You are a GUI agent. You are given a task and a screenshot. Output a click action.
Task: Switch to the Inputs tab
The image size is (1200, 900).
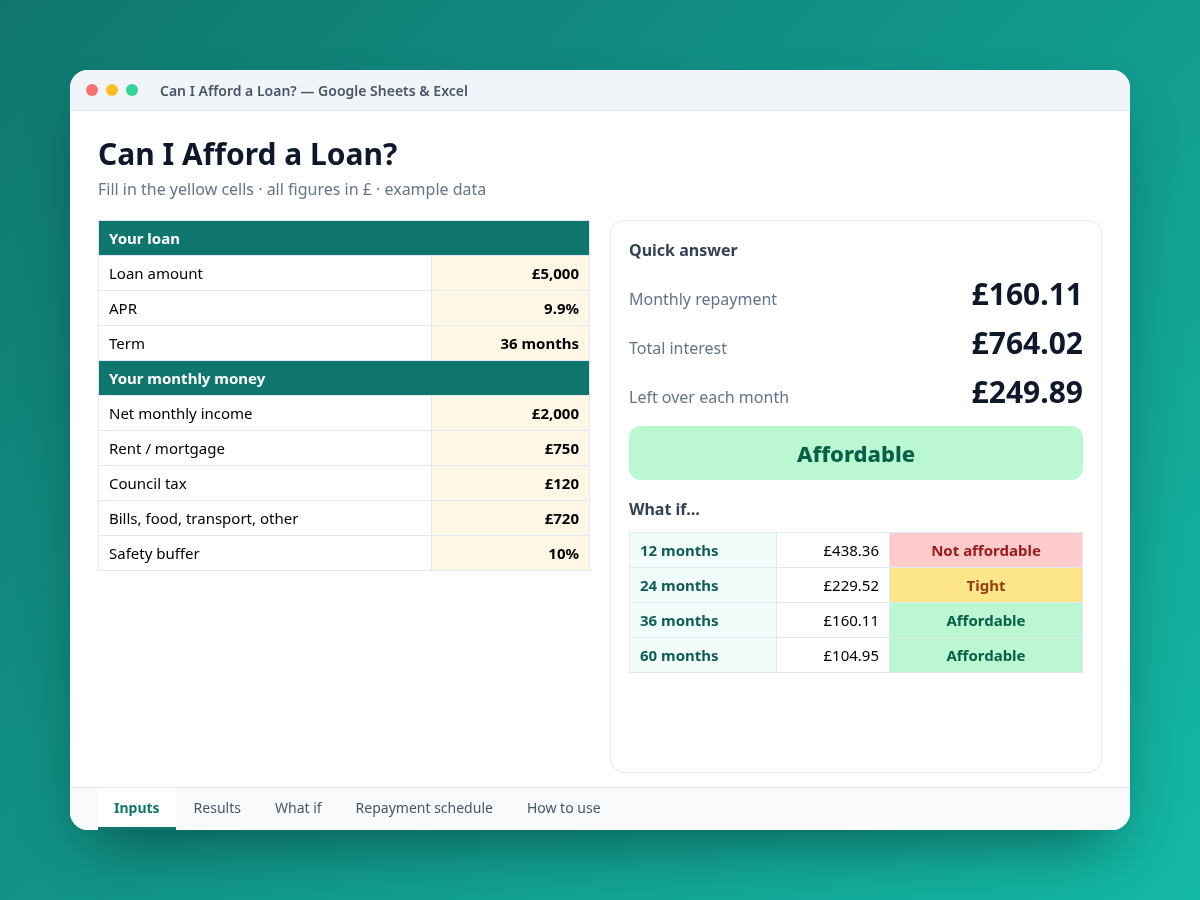click(x=137, y=808)
